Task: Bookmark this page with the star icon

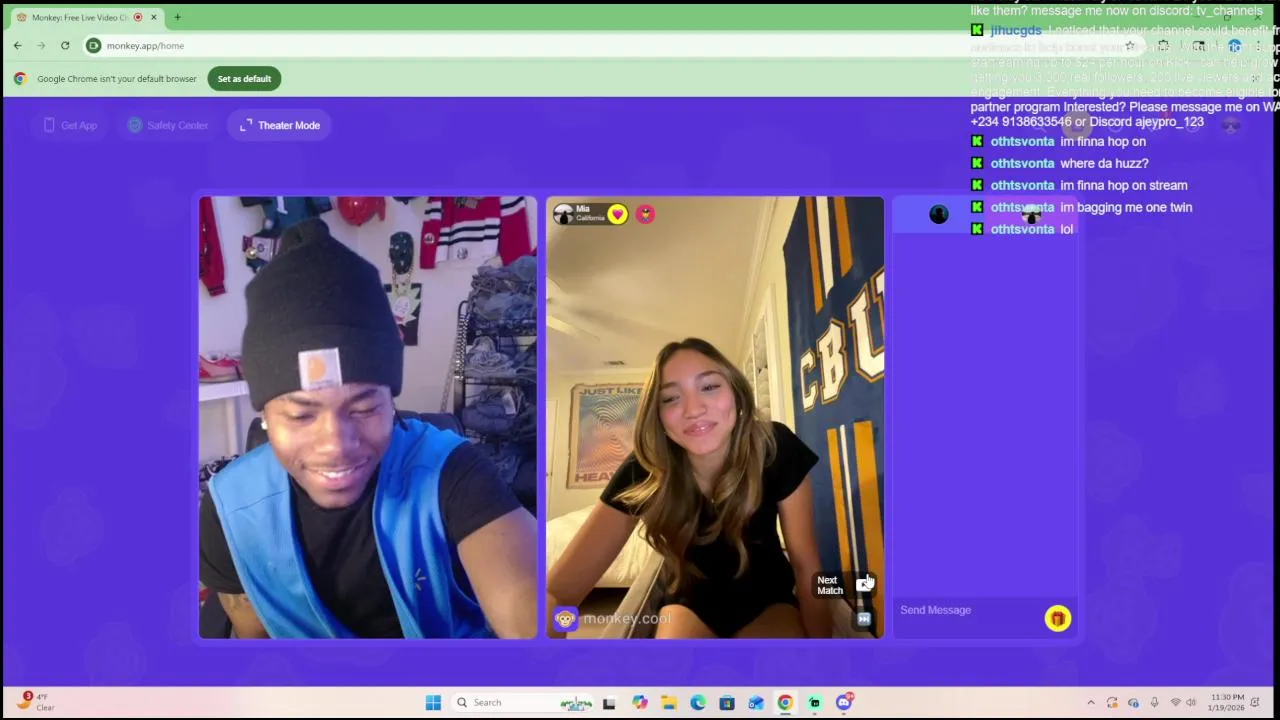Action: (1130, 45)
